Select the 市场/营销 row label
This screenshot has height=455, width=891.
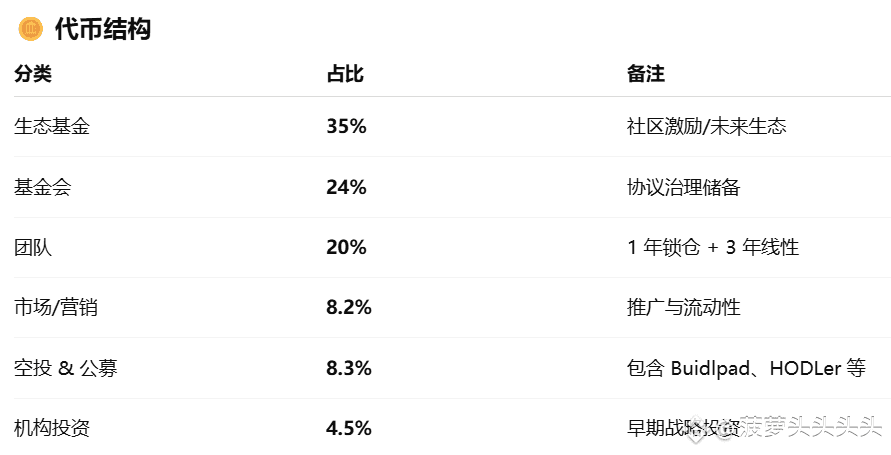[x=56, y=307]
